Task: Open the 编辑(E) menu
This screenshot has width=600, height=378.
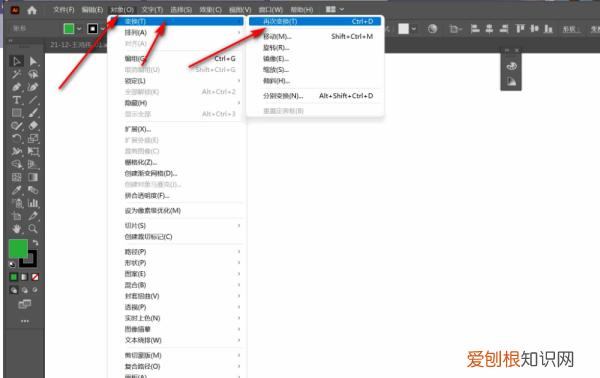Action: pos(92,10)
